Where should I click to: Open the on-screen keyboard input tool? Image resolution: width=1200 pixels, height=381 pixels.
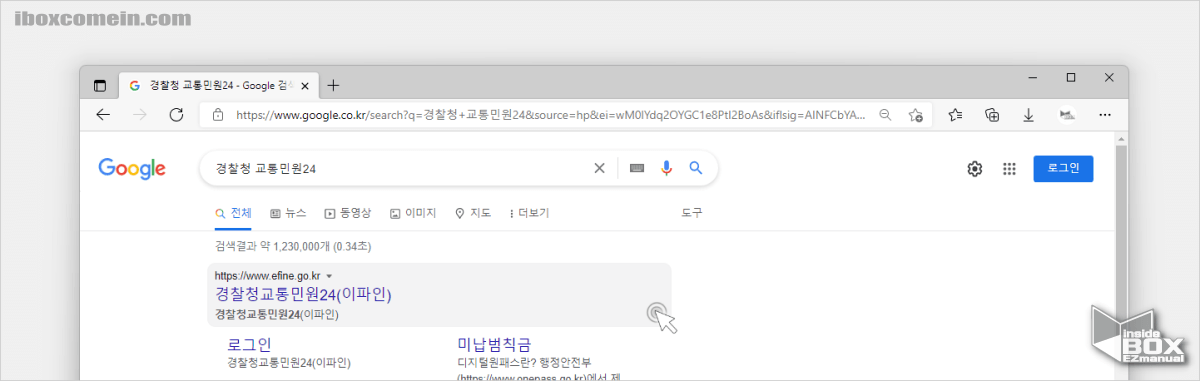tap(638, 168)
